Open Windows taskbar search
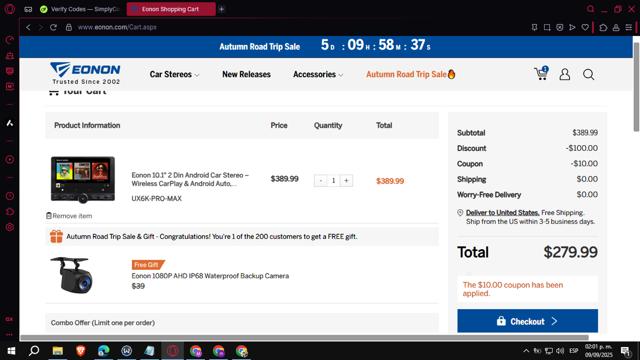 pyautogui.click(x=34, y=351)
